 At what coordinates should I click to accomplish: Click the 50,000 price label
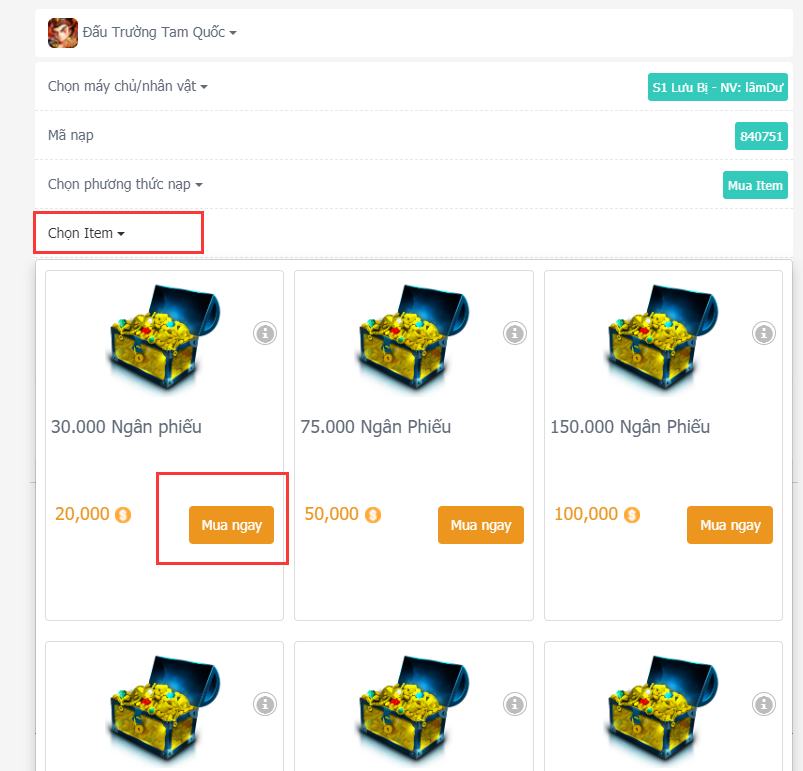(331, 514)
